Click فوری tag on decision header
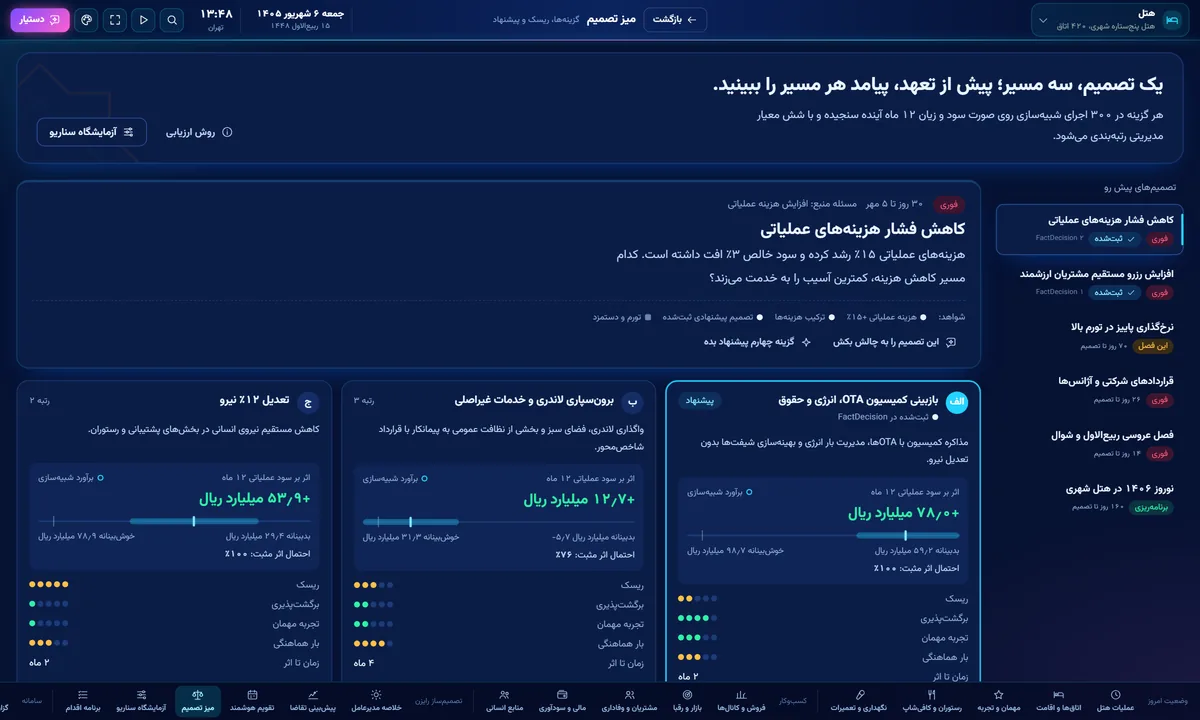This screenshot has width=1200, height=720. [x=949, y=204]
